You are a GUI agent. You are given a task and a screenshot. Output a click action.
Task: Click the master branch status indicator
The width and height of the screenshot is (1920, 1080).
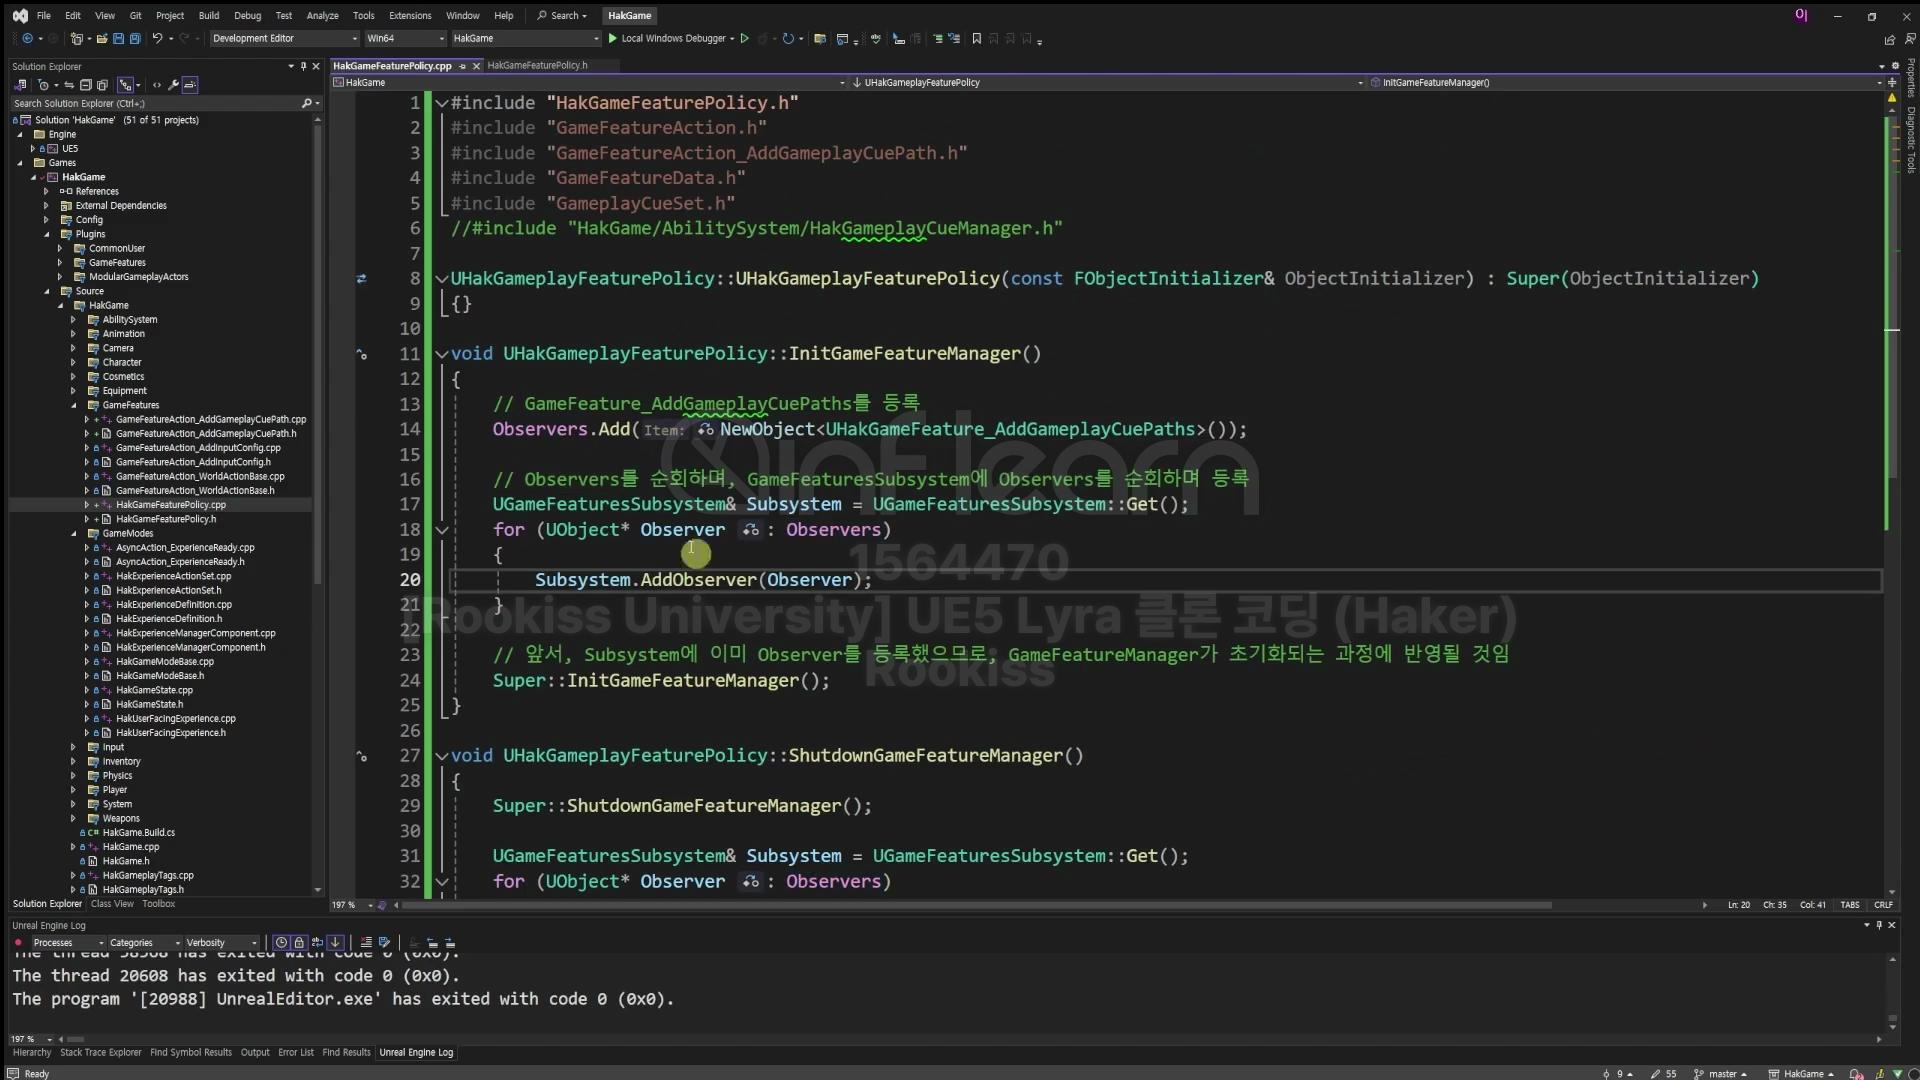(1721, 1074)
